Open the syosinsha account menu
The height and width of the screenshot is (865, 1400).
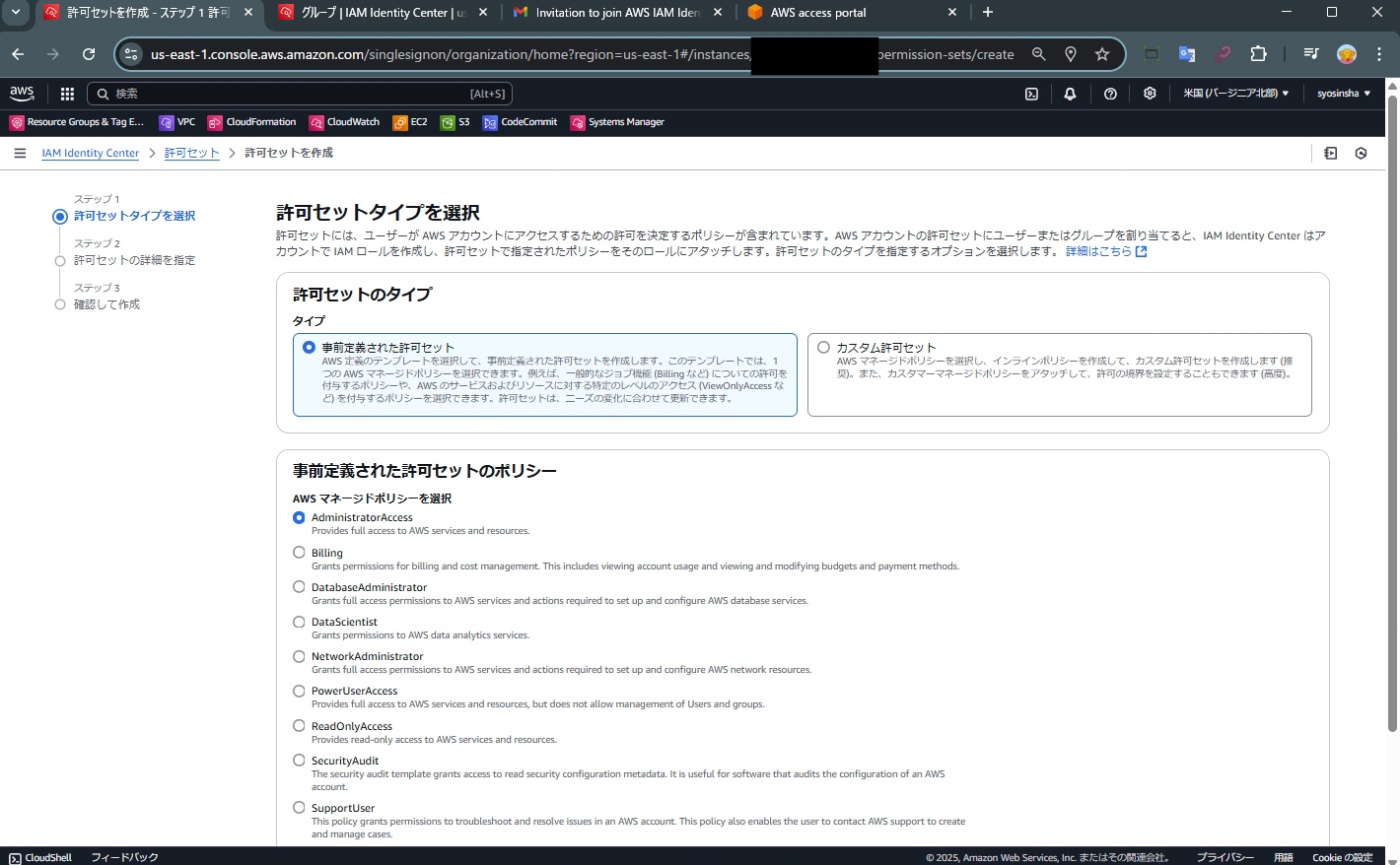coord(1344,94)
